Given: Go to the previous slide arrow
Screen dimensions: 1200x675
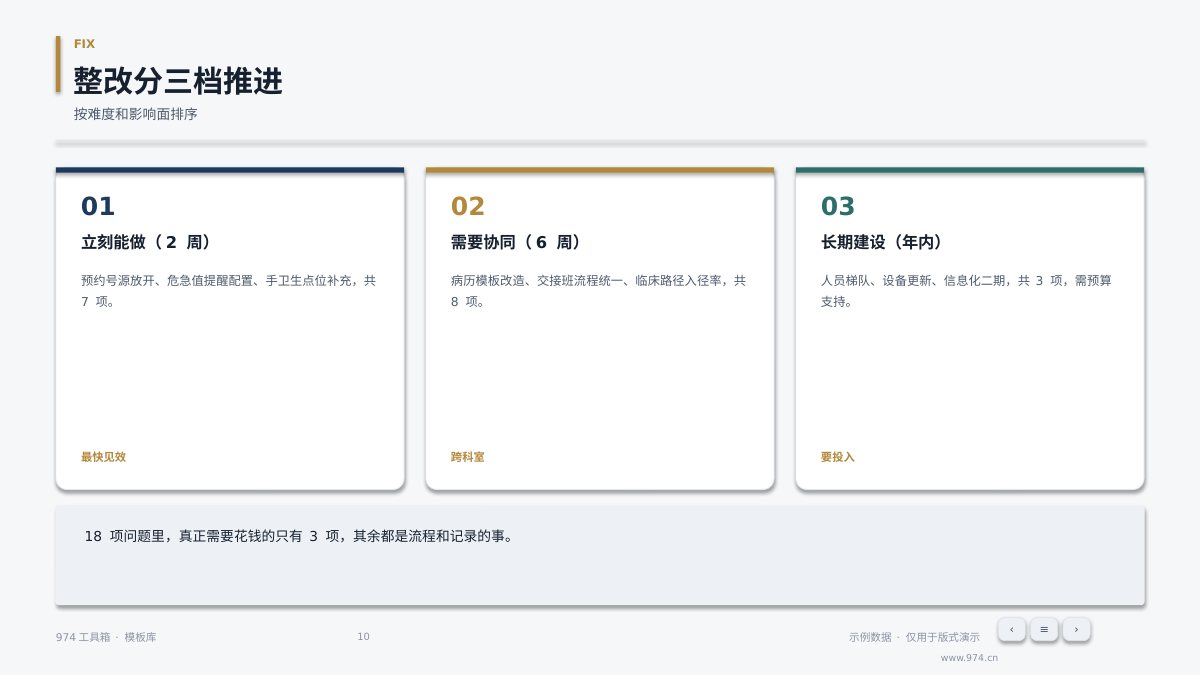Looking at the screenshot, I should tap(1011, 629).
